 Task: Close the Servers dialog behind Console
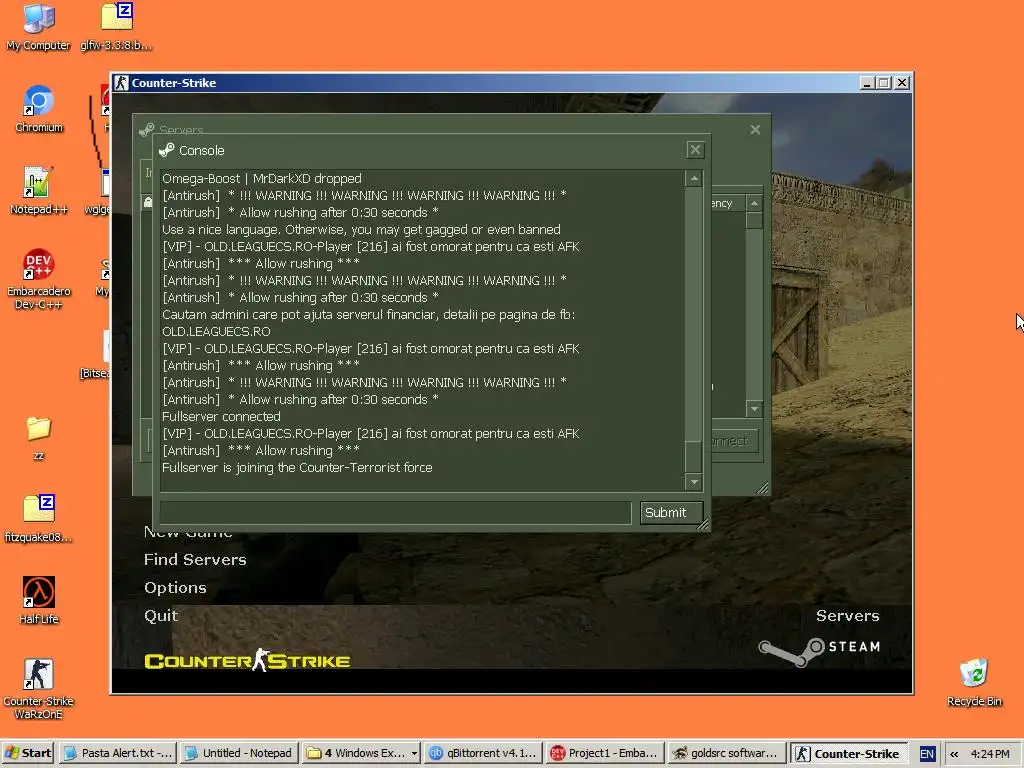point(755,129)
